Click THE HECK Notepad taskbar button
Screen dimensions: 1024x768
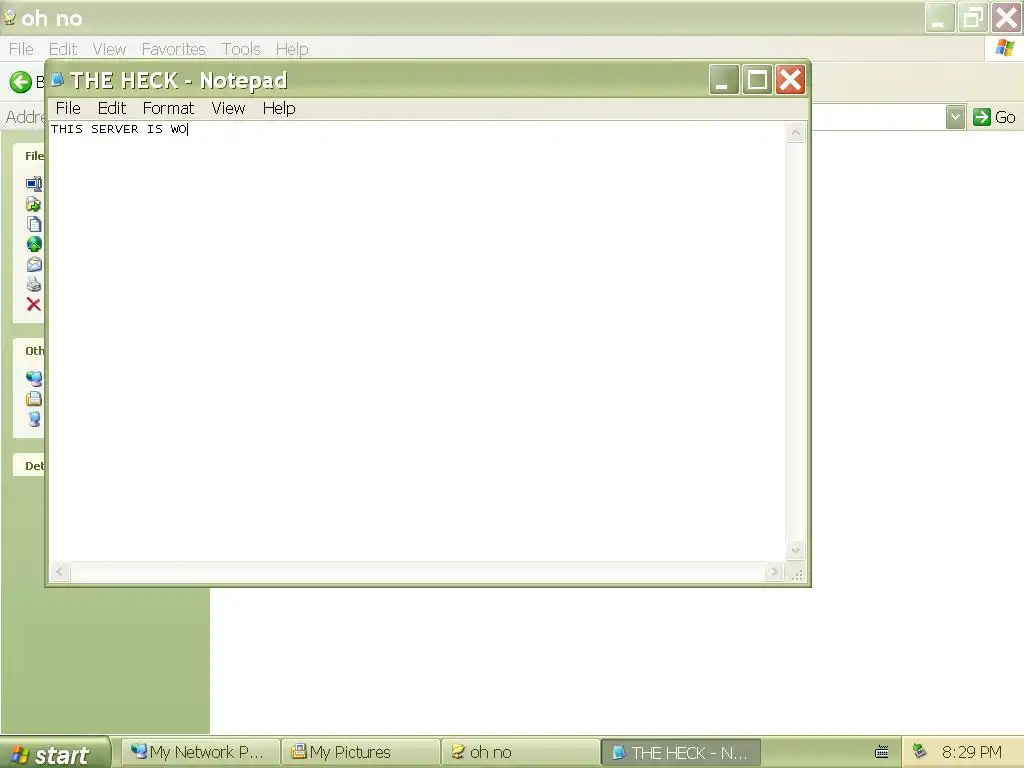680,752
